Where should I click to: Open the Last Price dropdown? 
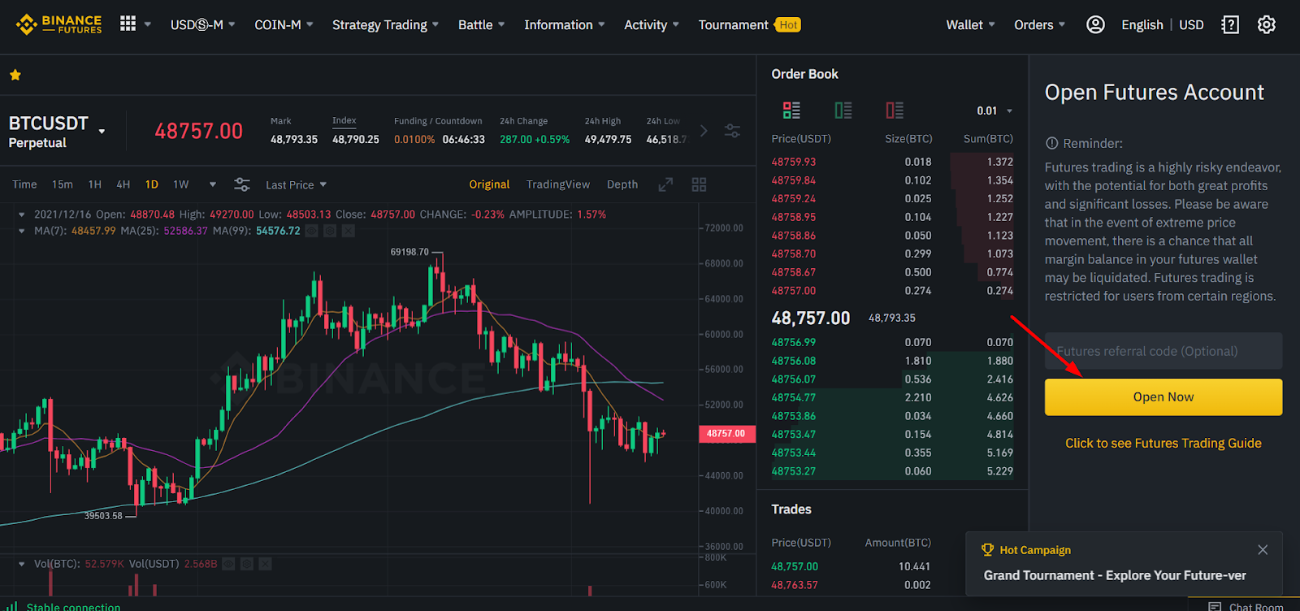point(296,184)
